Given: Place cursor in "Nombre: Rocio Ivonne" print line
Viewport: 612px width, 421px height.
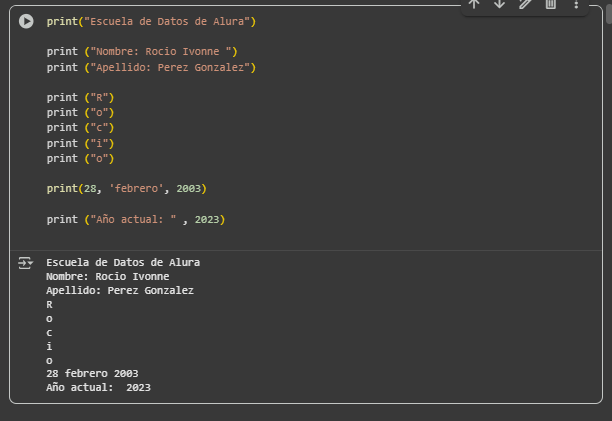Looking at the screenshot, I should pyautogui.click(x=143, y=51).
